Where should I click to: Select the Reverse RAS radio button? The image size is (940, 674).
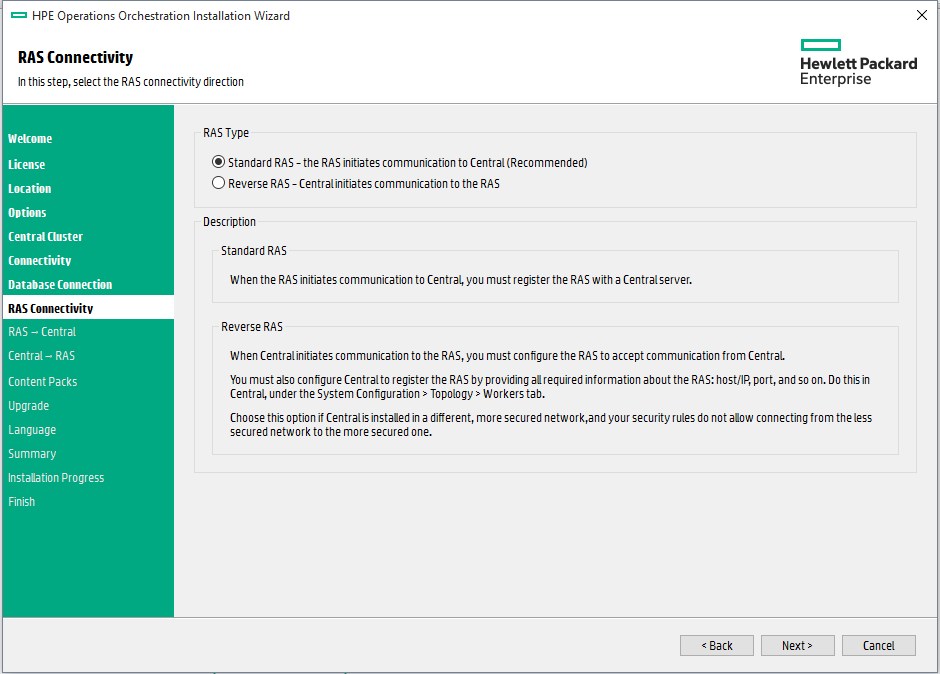[x=219, y=184]
